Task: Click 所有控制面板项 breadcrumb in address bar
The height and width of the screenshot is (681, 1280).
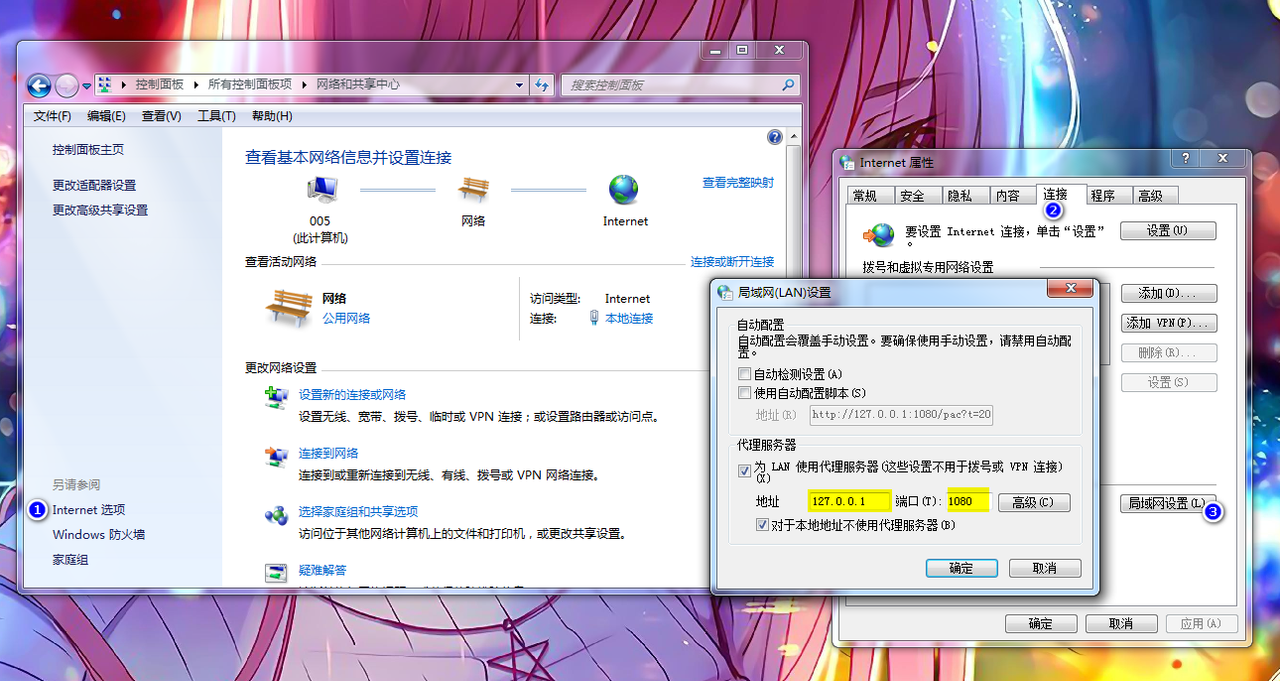Action: (250, 85)
